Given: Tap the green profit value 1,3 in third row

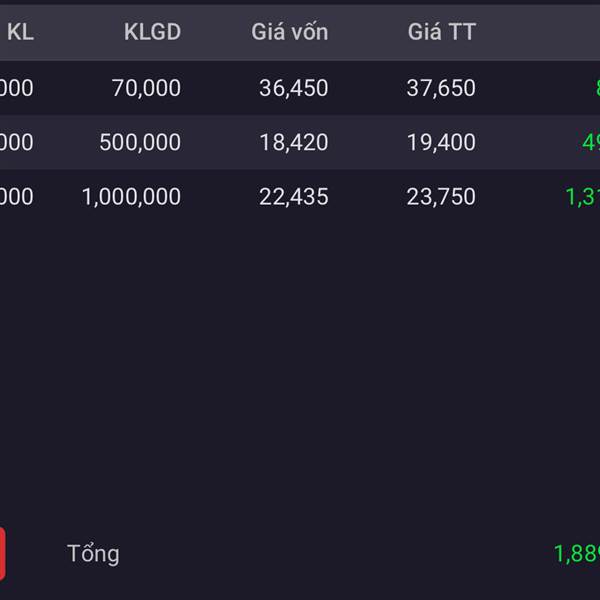Looking at the screenshot, I should tap(582, 197).
